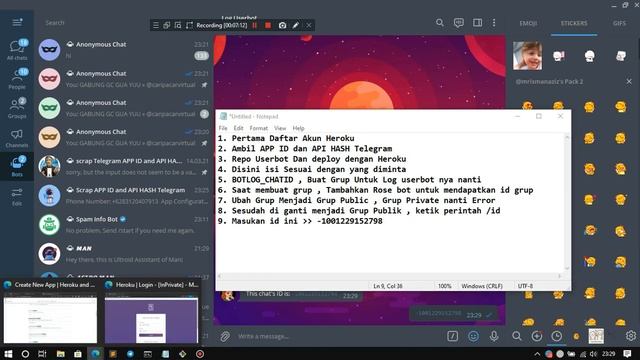The width and height of the screenshot is (640, 360).
Task: Open Notepad File menu
Action: (223, 128)
